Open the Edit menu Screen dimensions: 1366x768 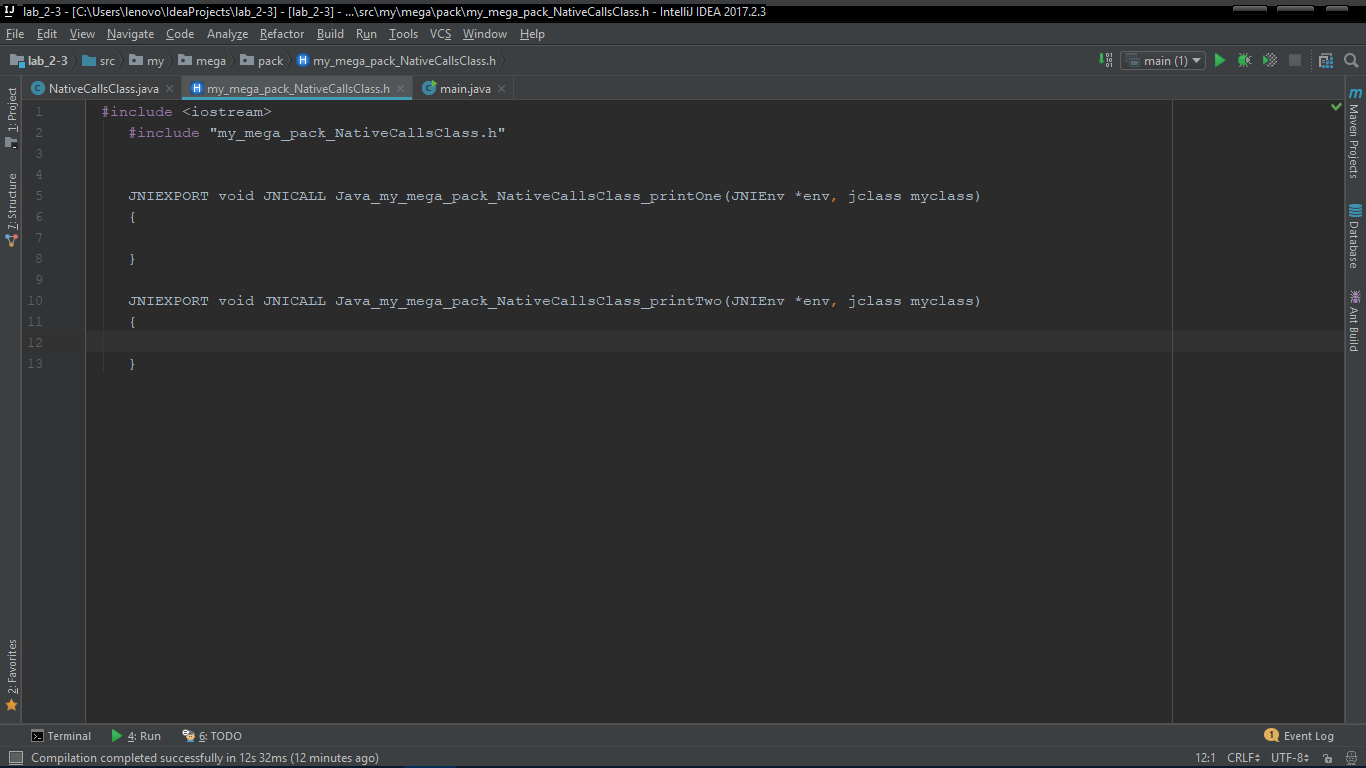47,34
